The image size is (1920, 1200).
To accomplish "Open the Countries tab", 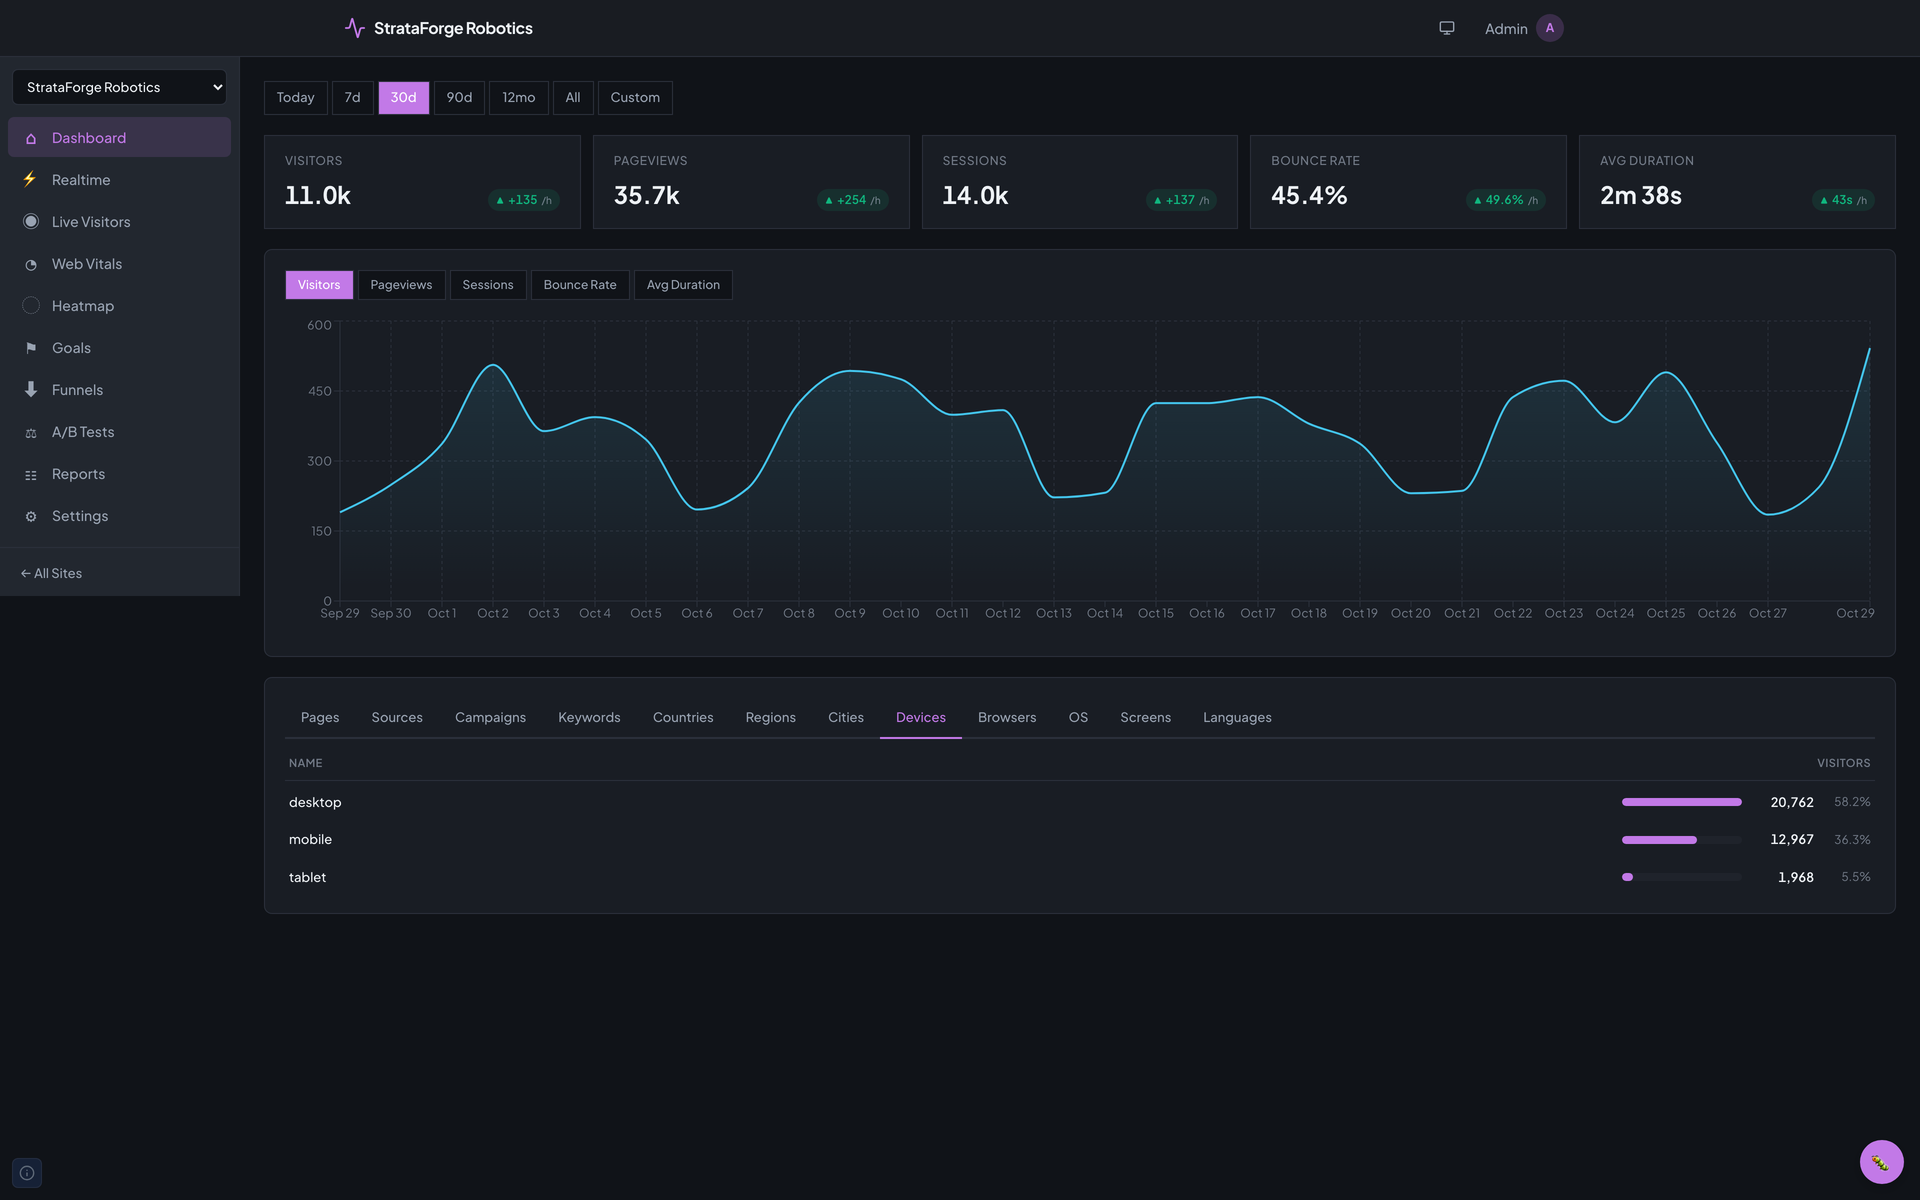I will 683,718.
